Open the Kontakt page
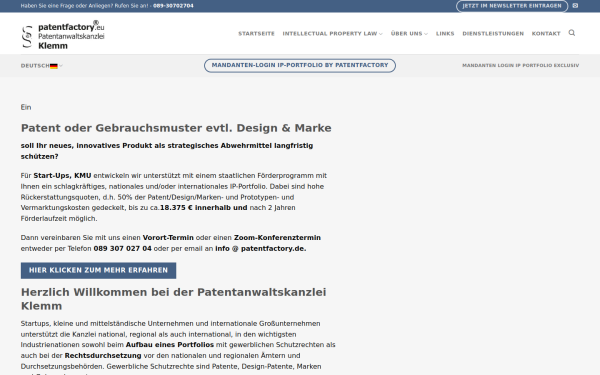The height and width of the screenshot is (375, 600). point(546,34)
